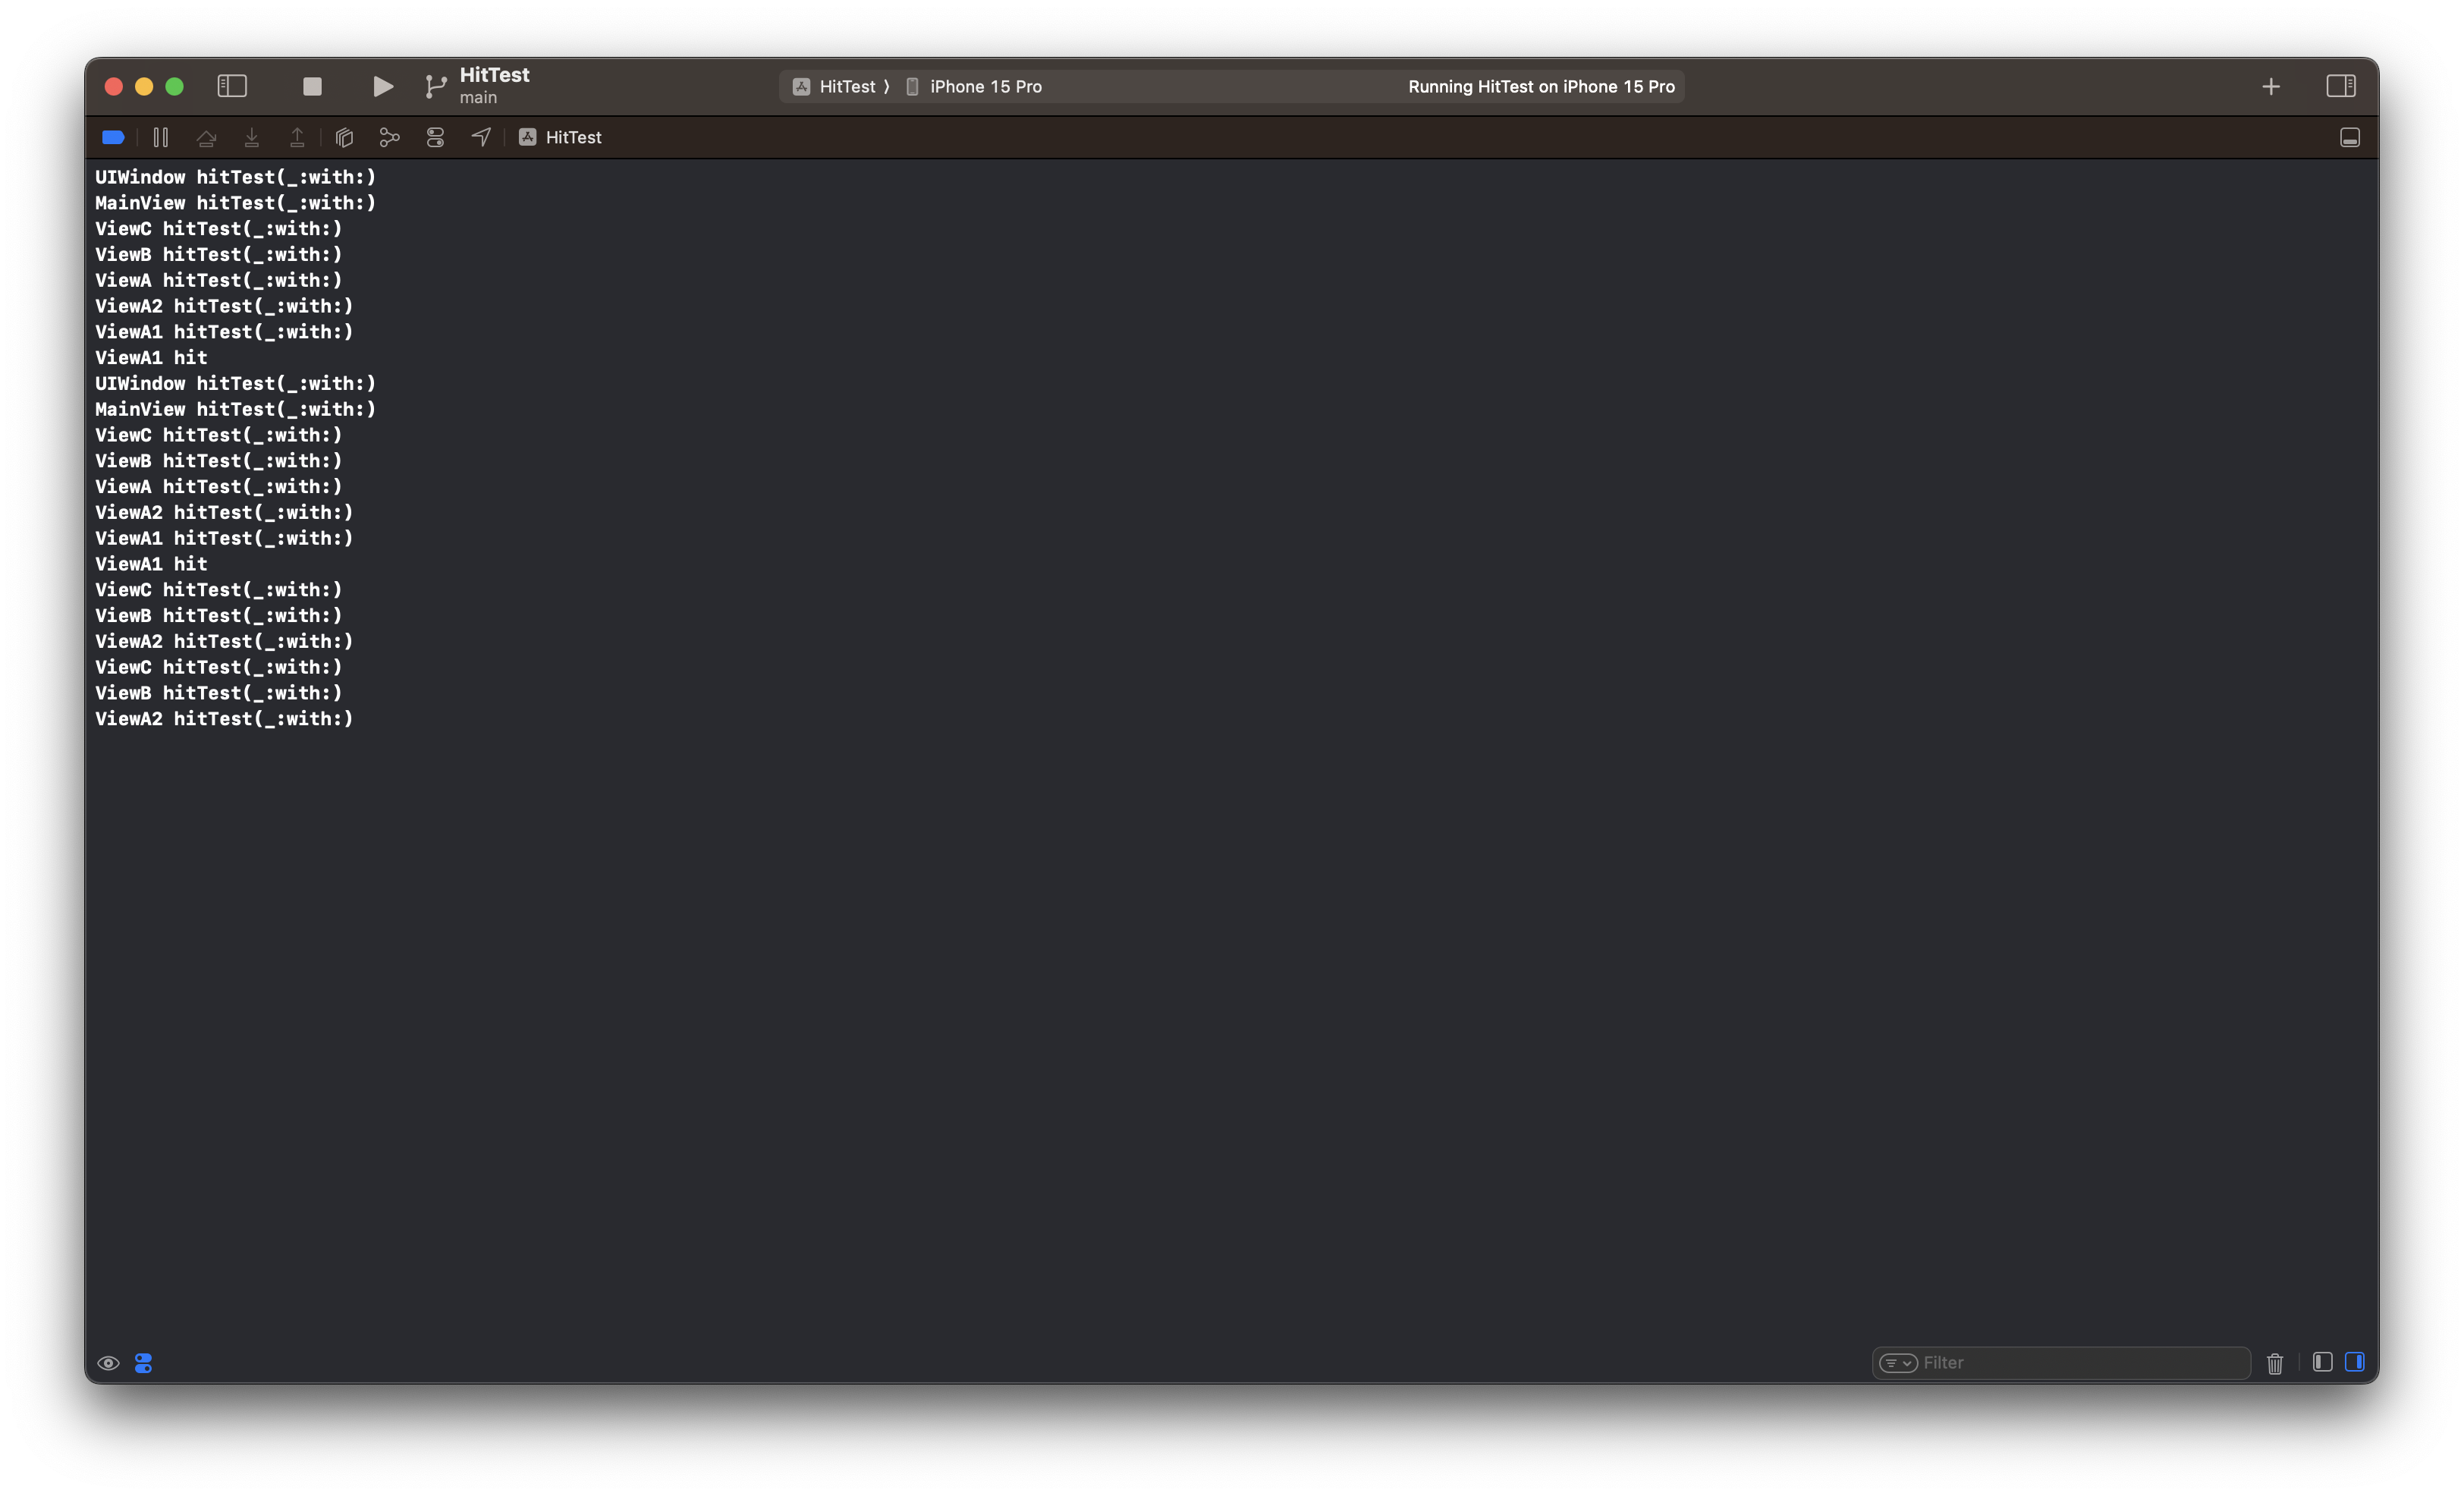Open Debug View Hierarchy
The width and height of the screenshot is (2464, 1496).
(344, 137)
